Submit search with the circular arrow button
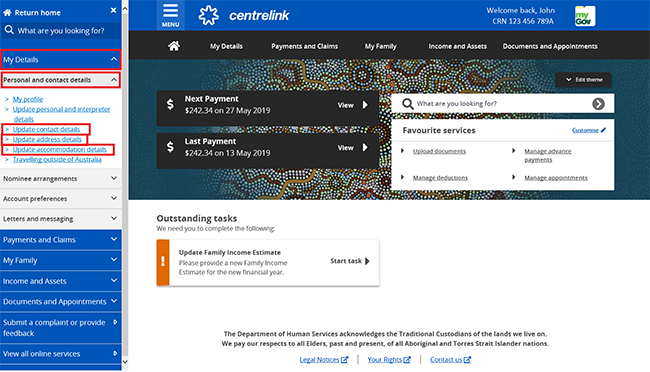Viewport: 650px width, 372px height. pyautogui.click(x=598, y=104)
